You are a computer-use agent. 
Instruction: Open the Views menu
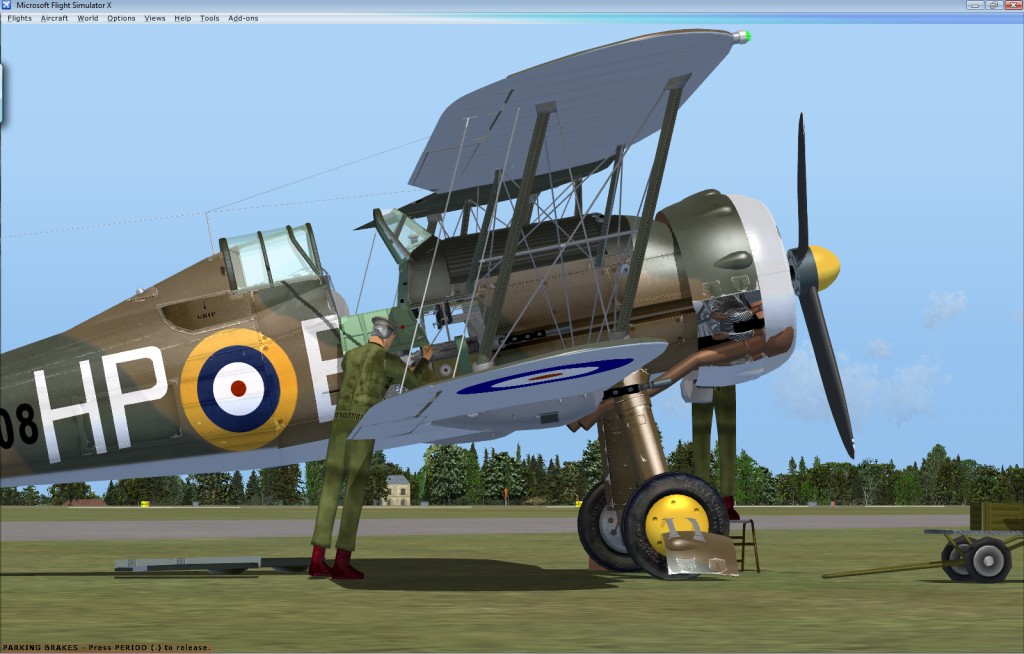155,18
